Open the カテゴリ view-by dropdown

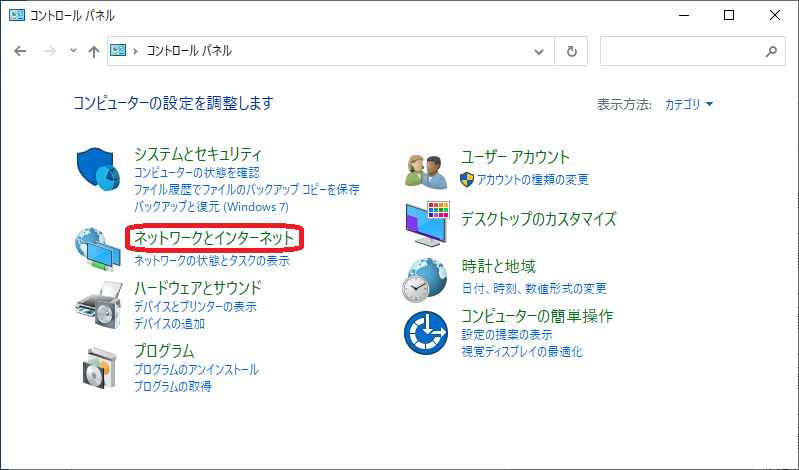(x=689, y=104)
